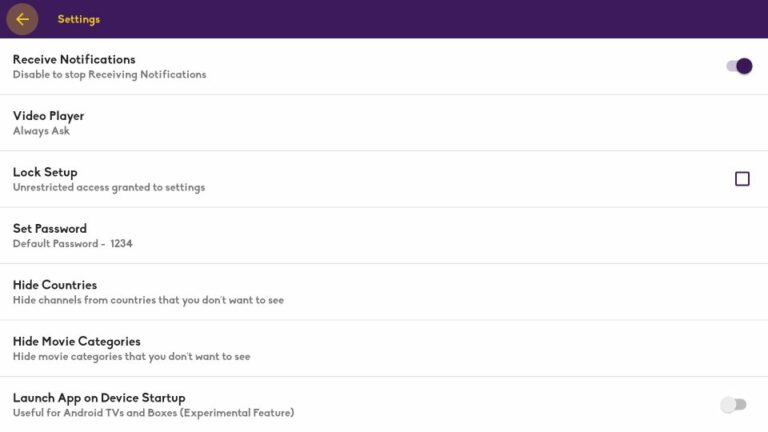Click 'Hide movie categories that you don't want' description
This screenshot has width=768, height=432.
(x=131, y=356)
